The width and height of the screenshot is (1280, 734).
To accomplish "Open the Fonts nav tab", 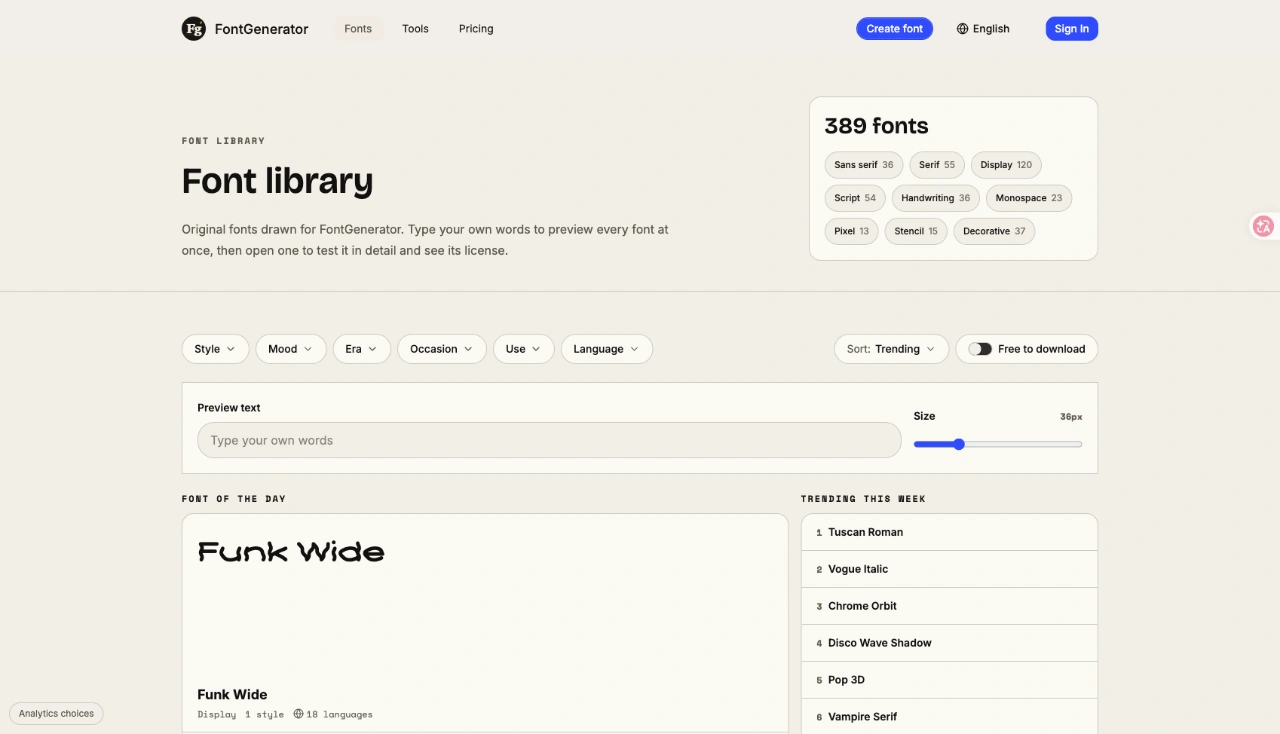I will pyautogui.click(x=358, y=29).
